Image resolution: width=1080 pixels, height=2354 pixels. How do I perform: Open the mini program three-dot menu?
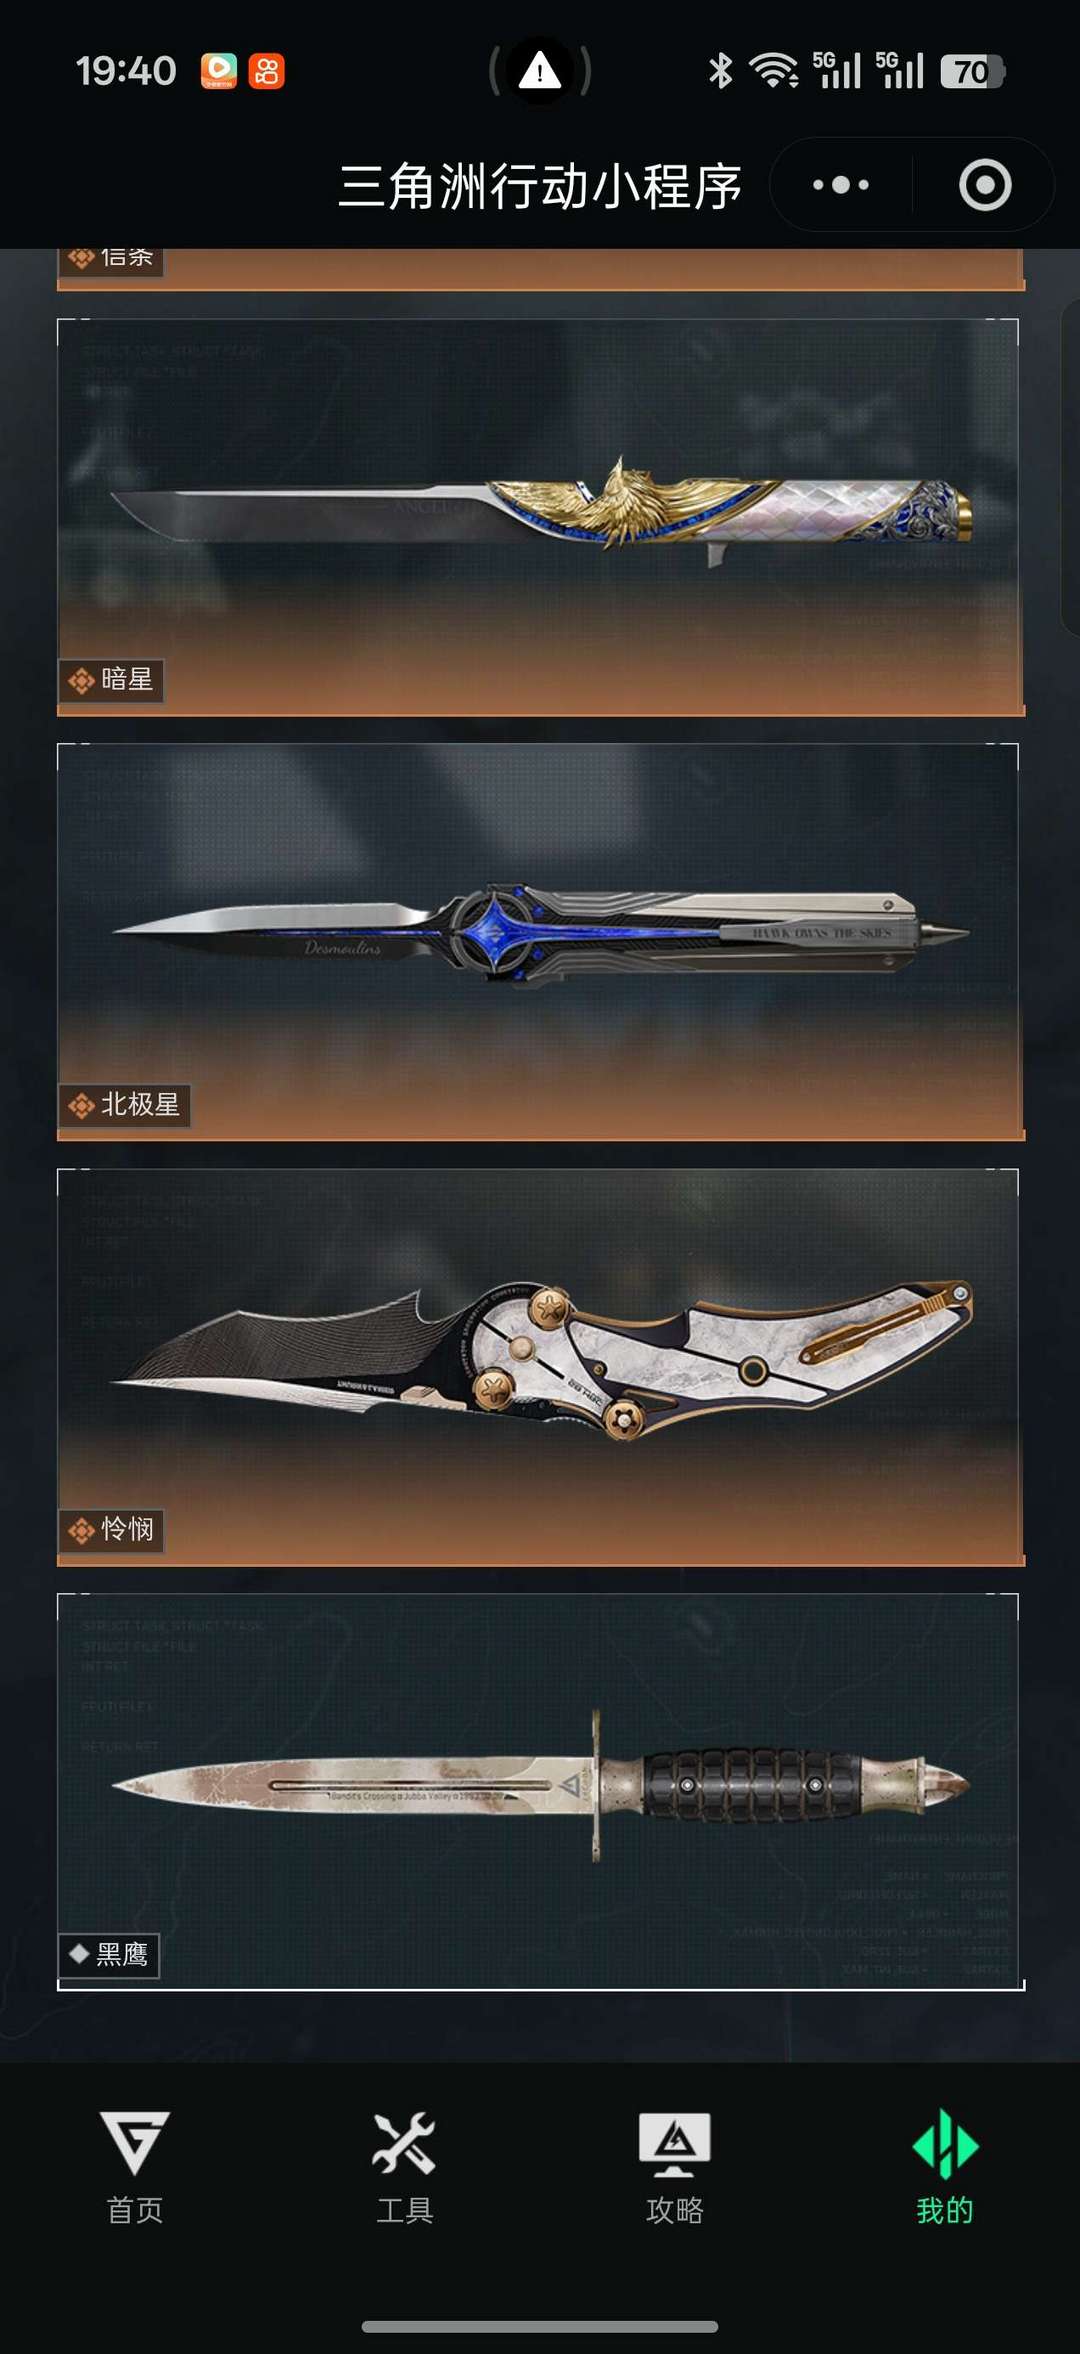point(840,185)
